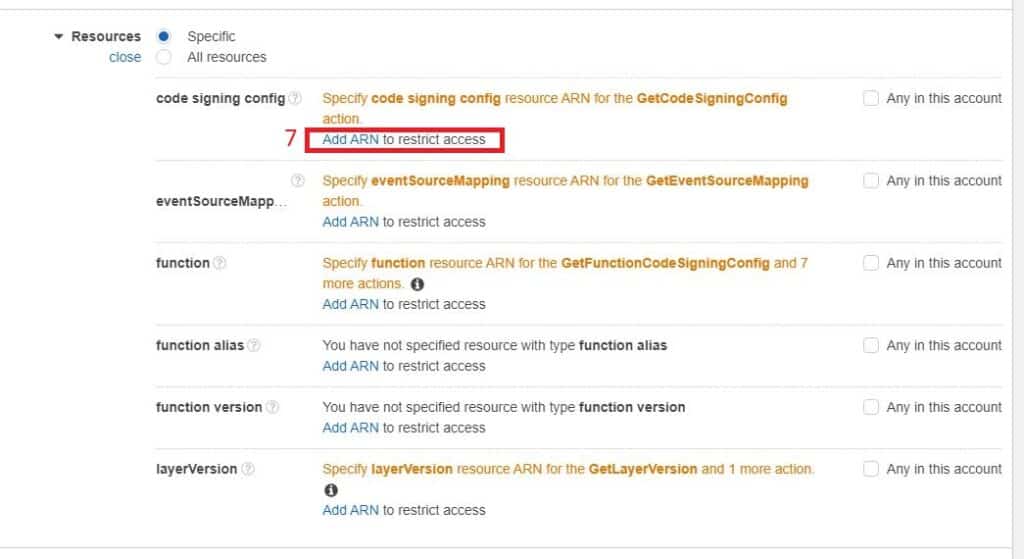1024x559 pixels.
Task: Check 'Any in this account' for eventSourceMapping
Action: (871, 181)
